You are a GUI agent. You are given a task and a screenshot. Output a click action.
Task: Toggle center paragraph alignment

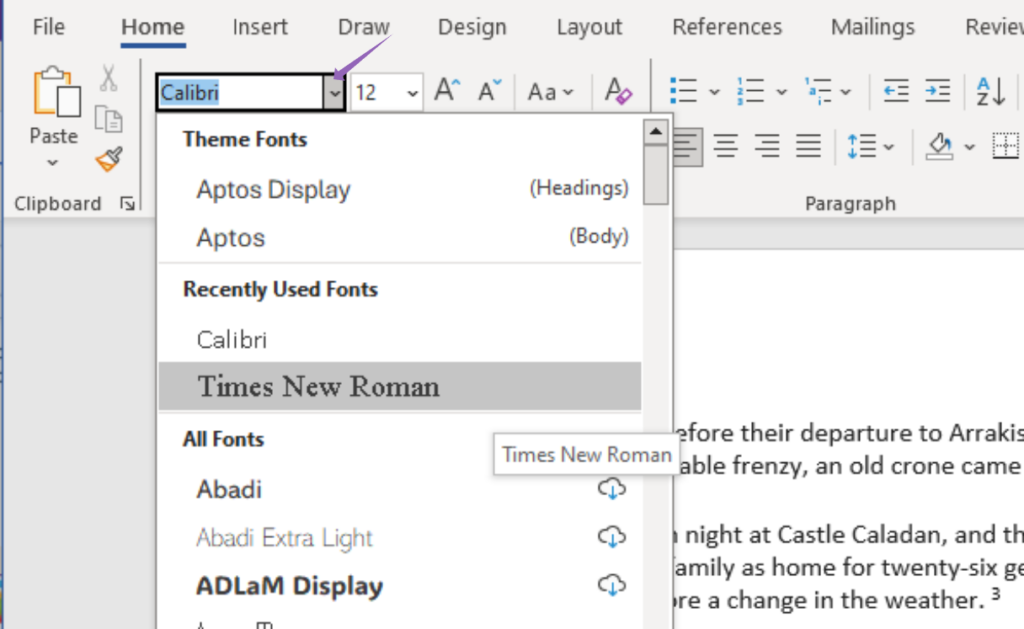726,147
